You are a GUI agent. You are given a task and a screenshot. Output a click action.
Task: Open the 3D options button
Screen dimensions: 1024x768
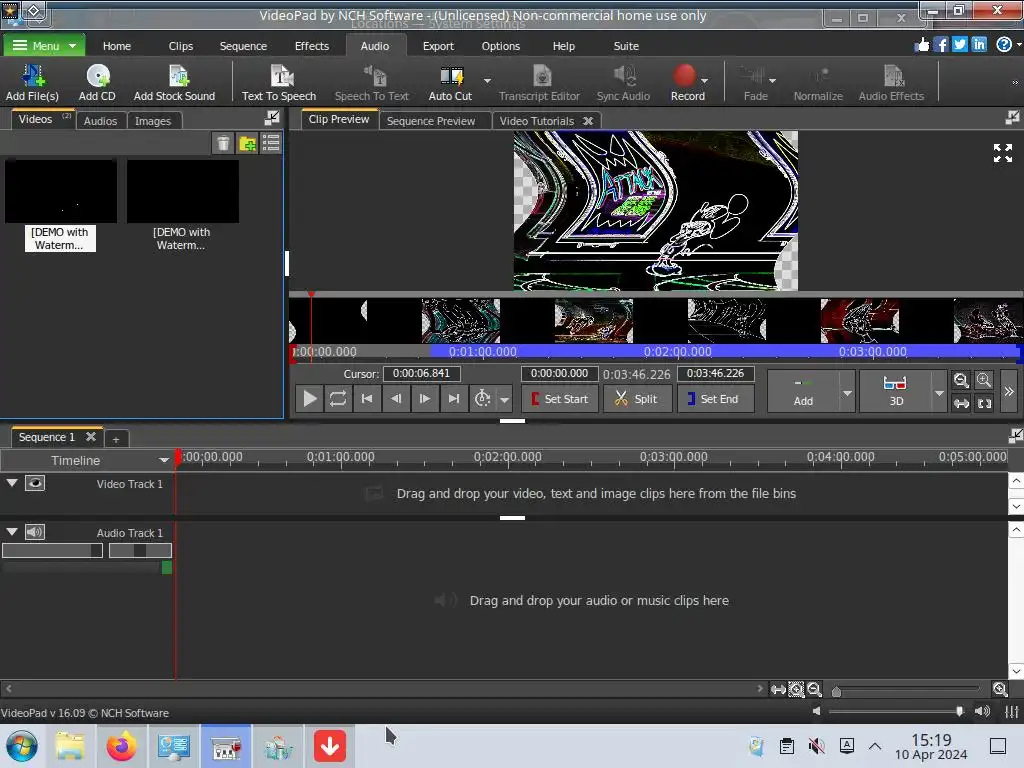click(895, 391)
